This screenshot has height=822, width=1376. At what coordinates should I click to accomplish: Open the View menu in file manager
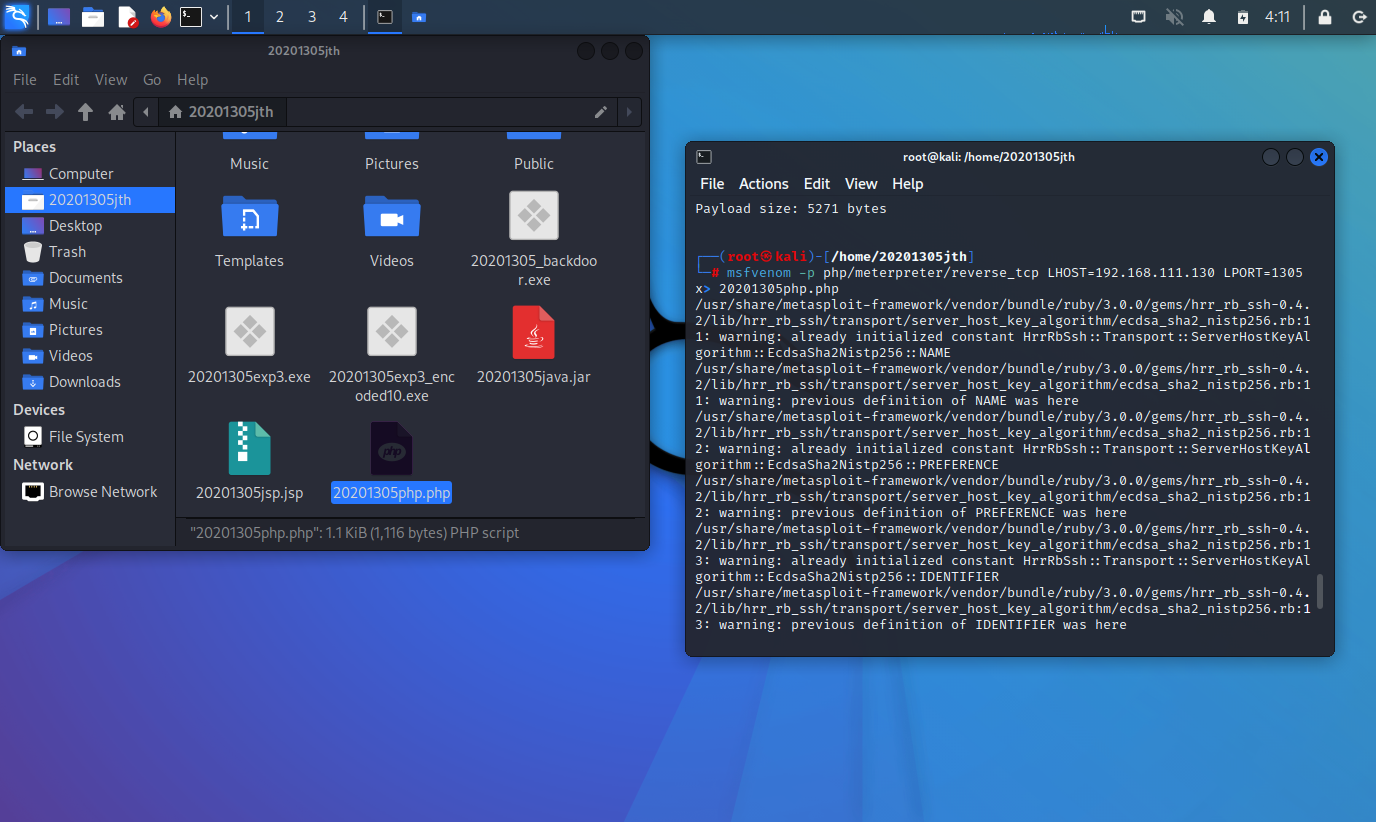coord(111,80)
